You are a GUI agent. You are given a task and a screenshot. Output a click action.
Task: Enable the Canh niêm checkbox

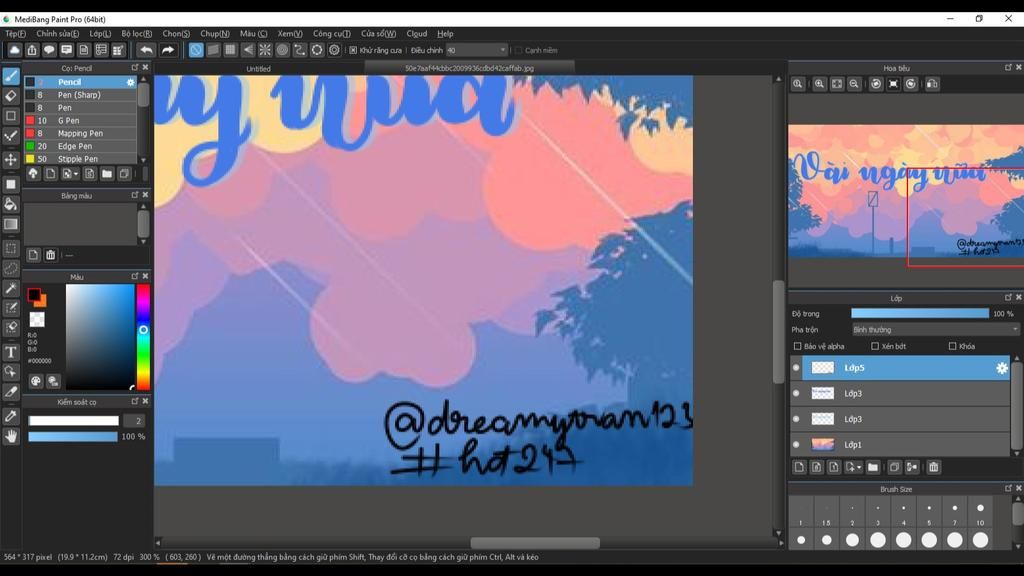click(x=519, y=50)
